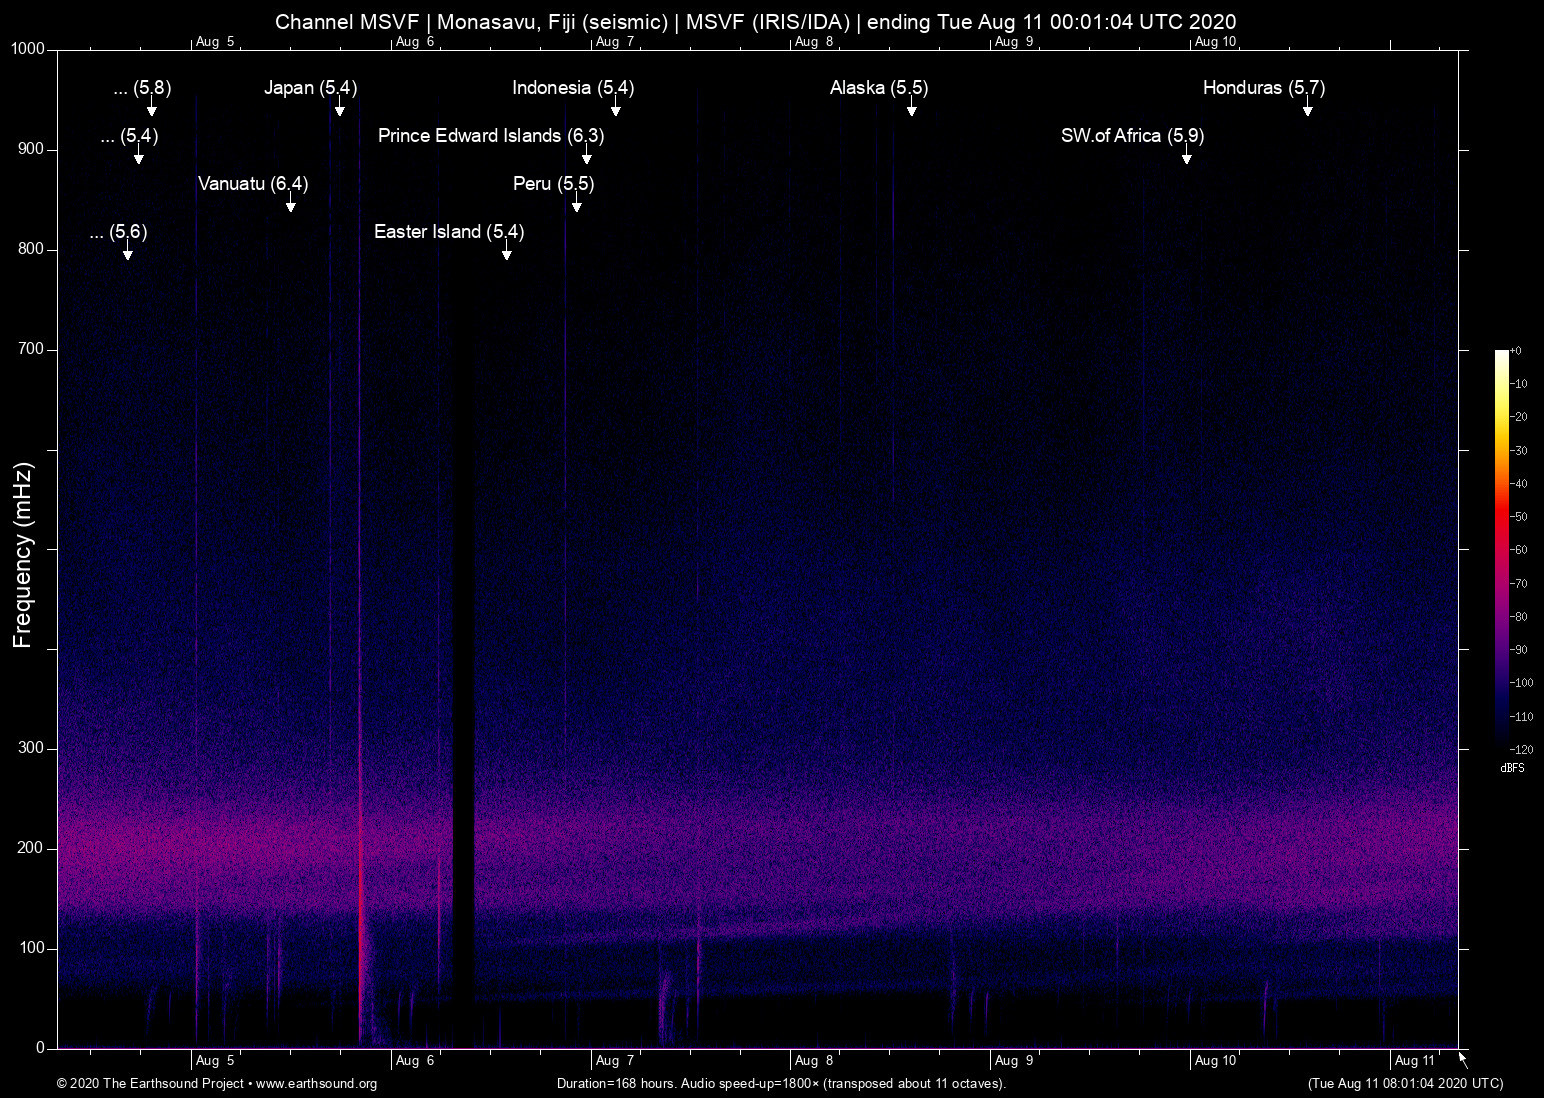Click the unnamed (5.8) event label
The height and width of the screenshot is (1098, 1544).
[x=141, y=88]
